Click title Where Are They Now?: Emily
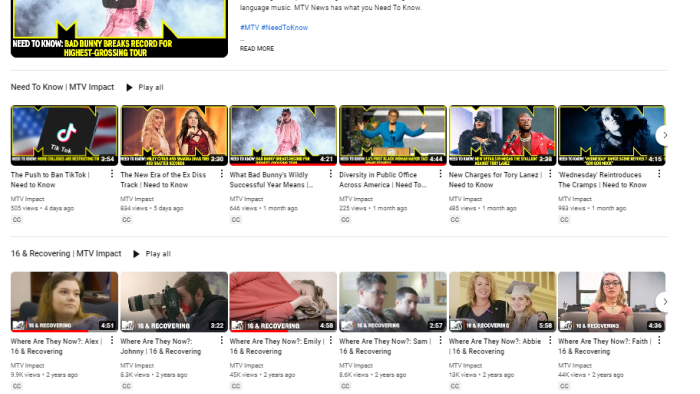700x394 pixels. click(x=277, y=346)
